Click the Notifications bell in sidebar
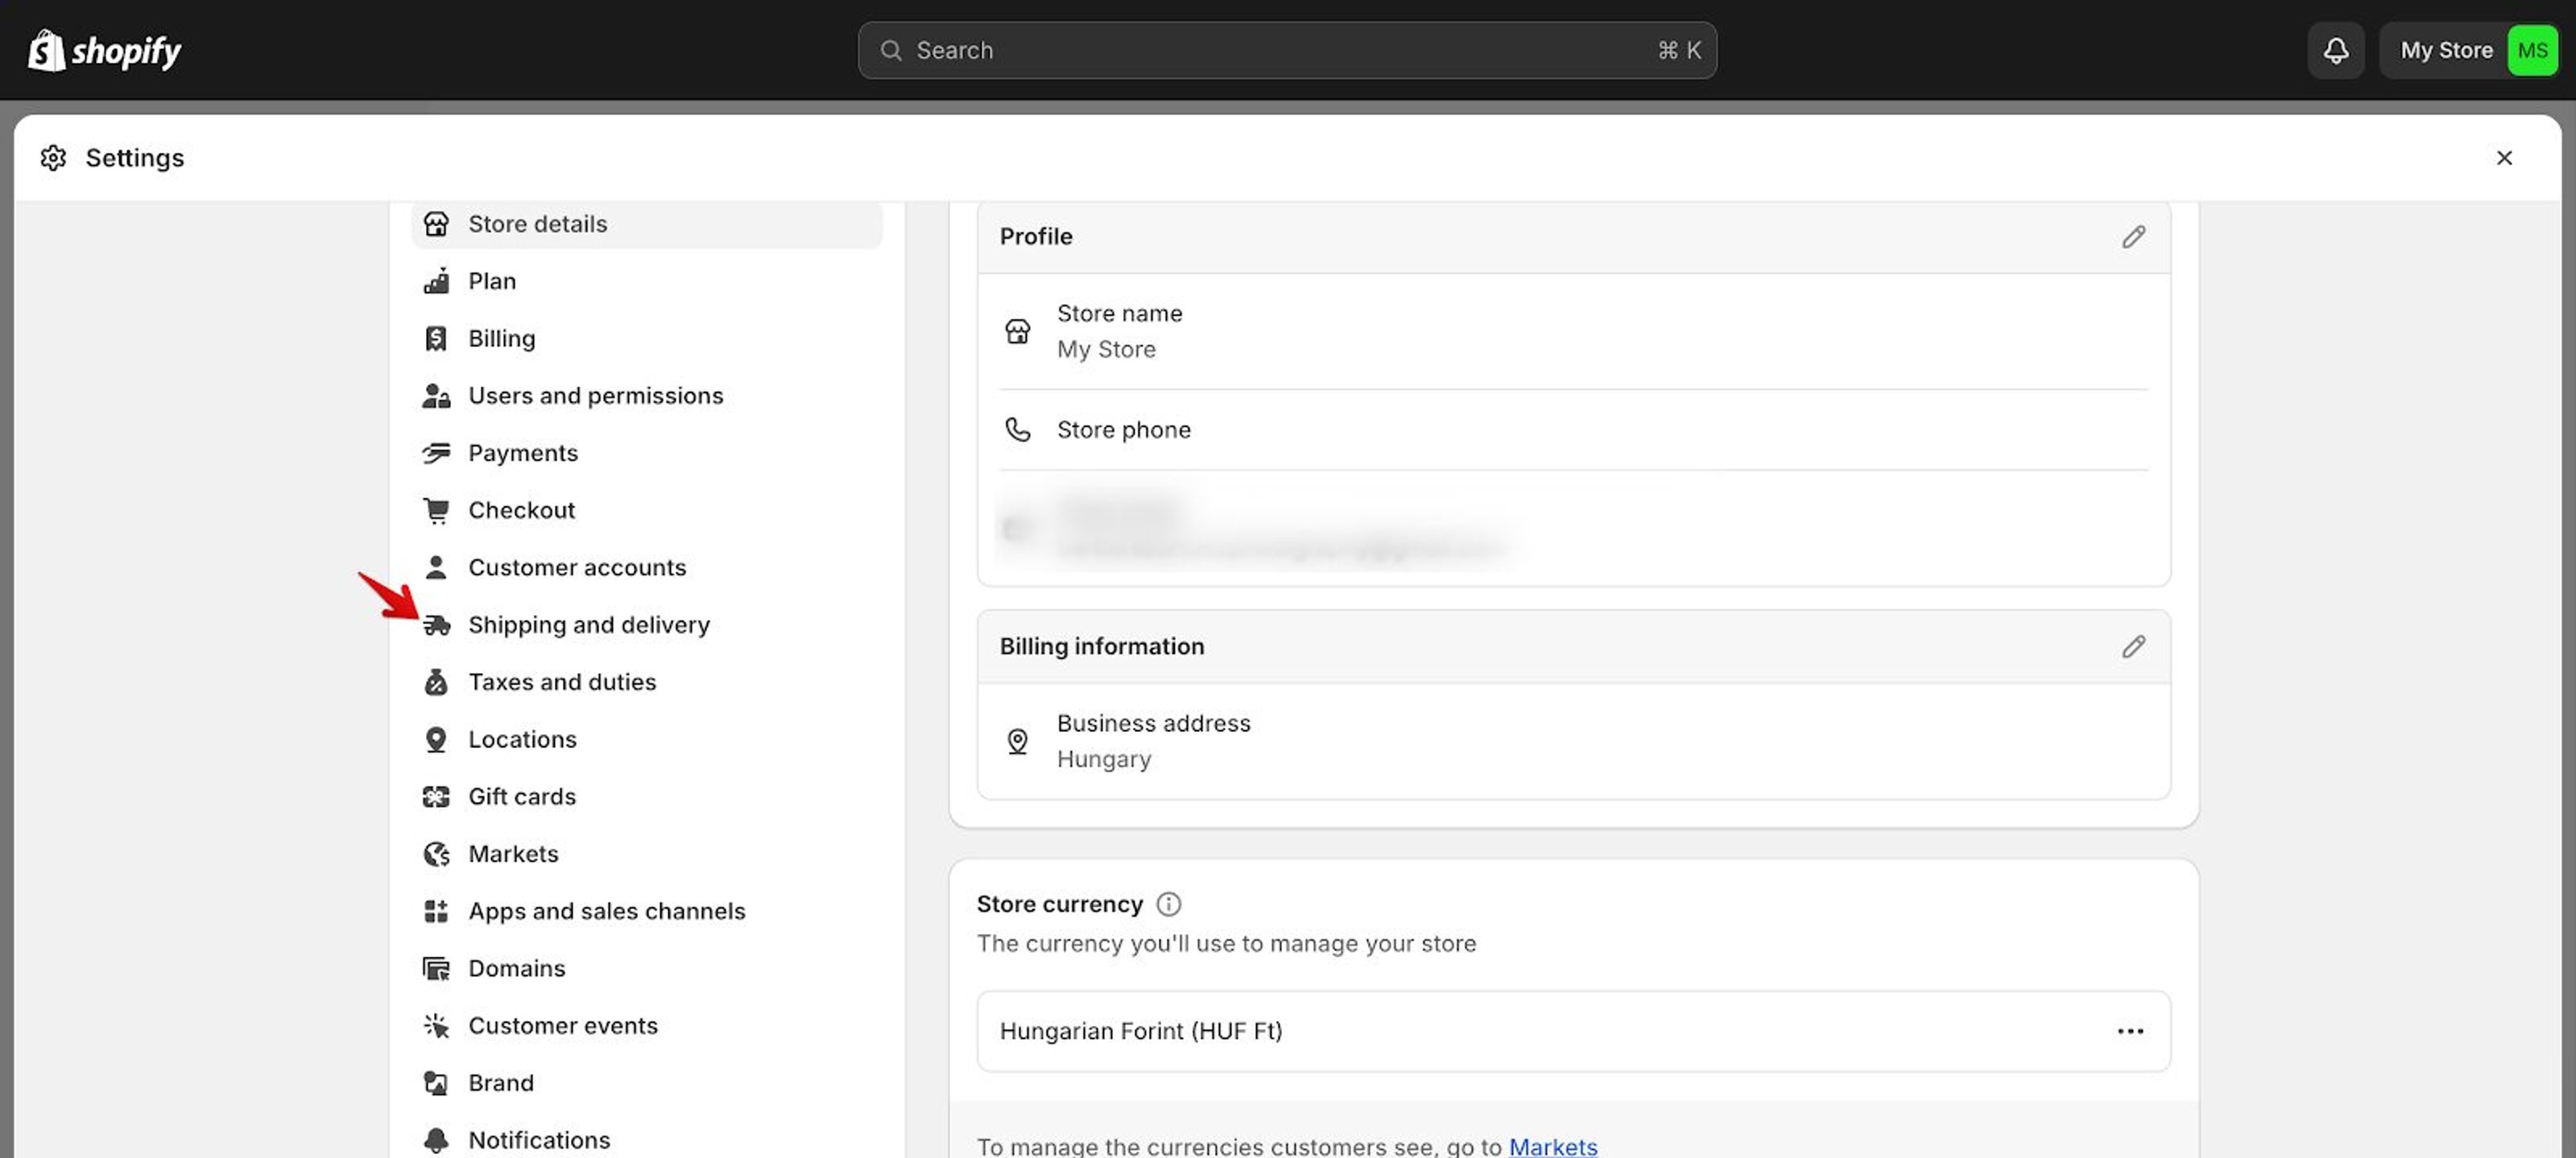The width and height of the screenshot is (2576, 1158). pyautogui.click(x=436, y=1140)
